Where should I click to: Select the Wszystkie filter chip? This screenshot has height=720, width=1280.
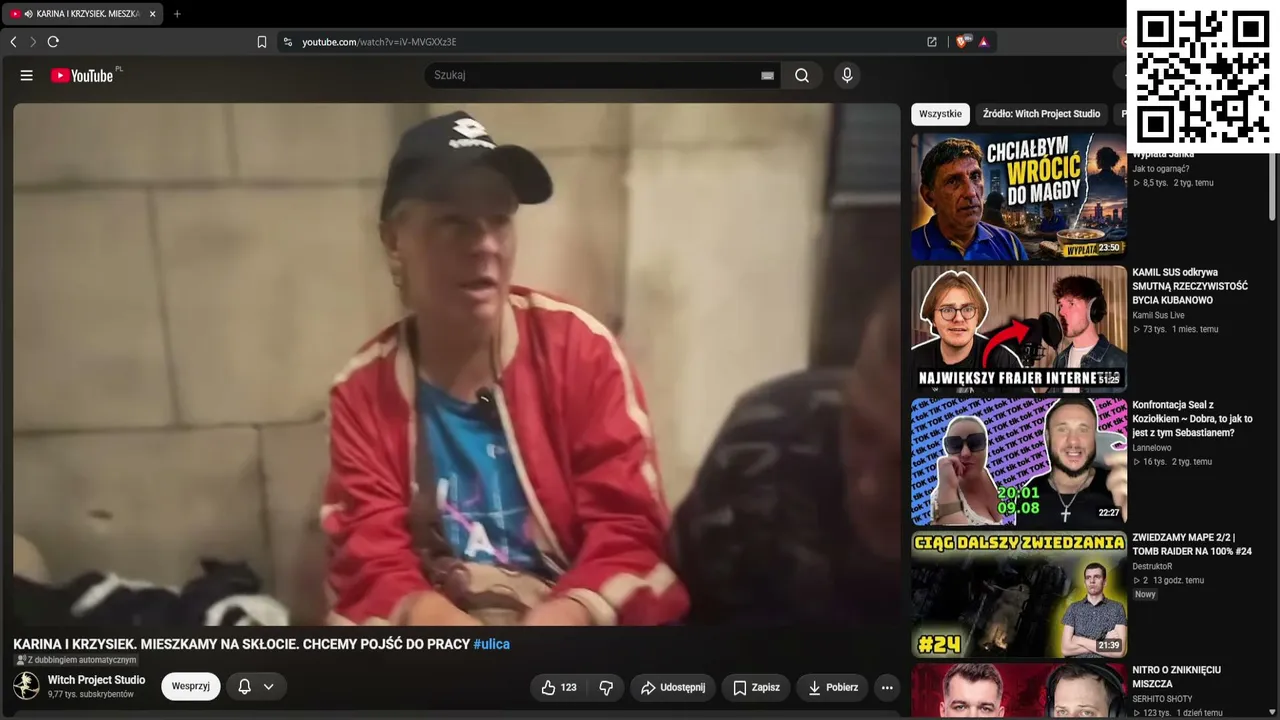click(940, 114)
